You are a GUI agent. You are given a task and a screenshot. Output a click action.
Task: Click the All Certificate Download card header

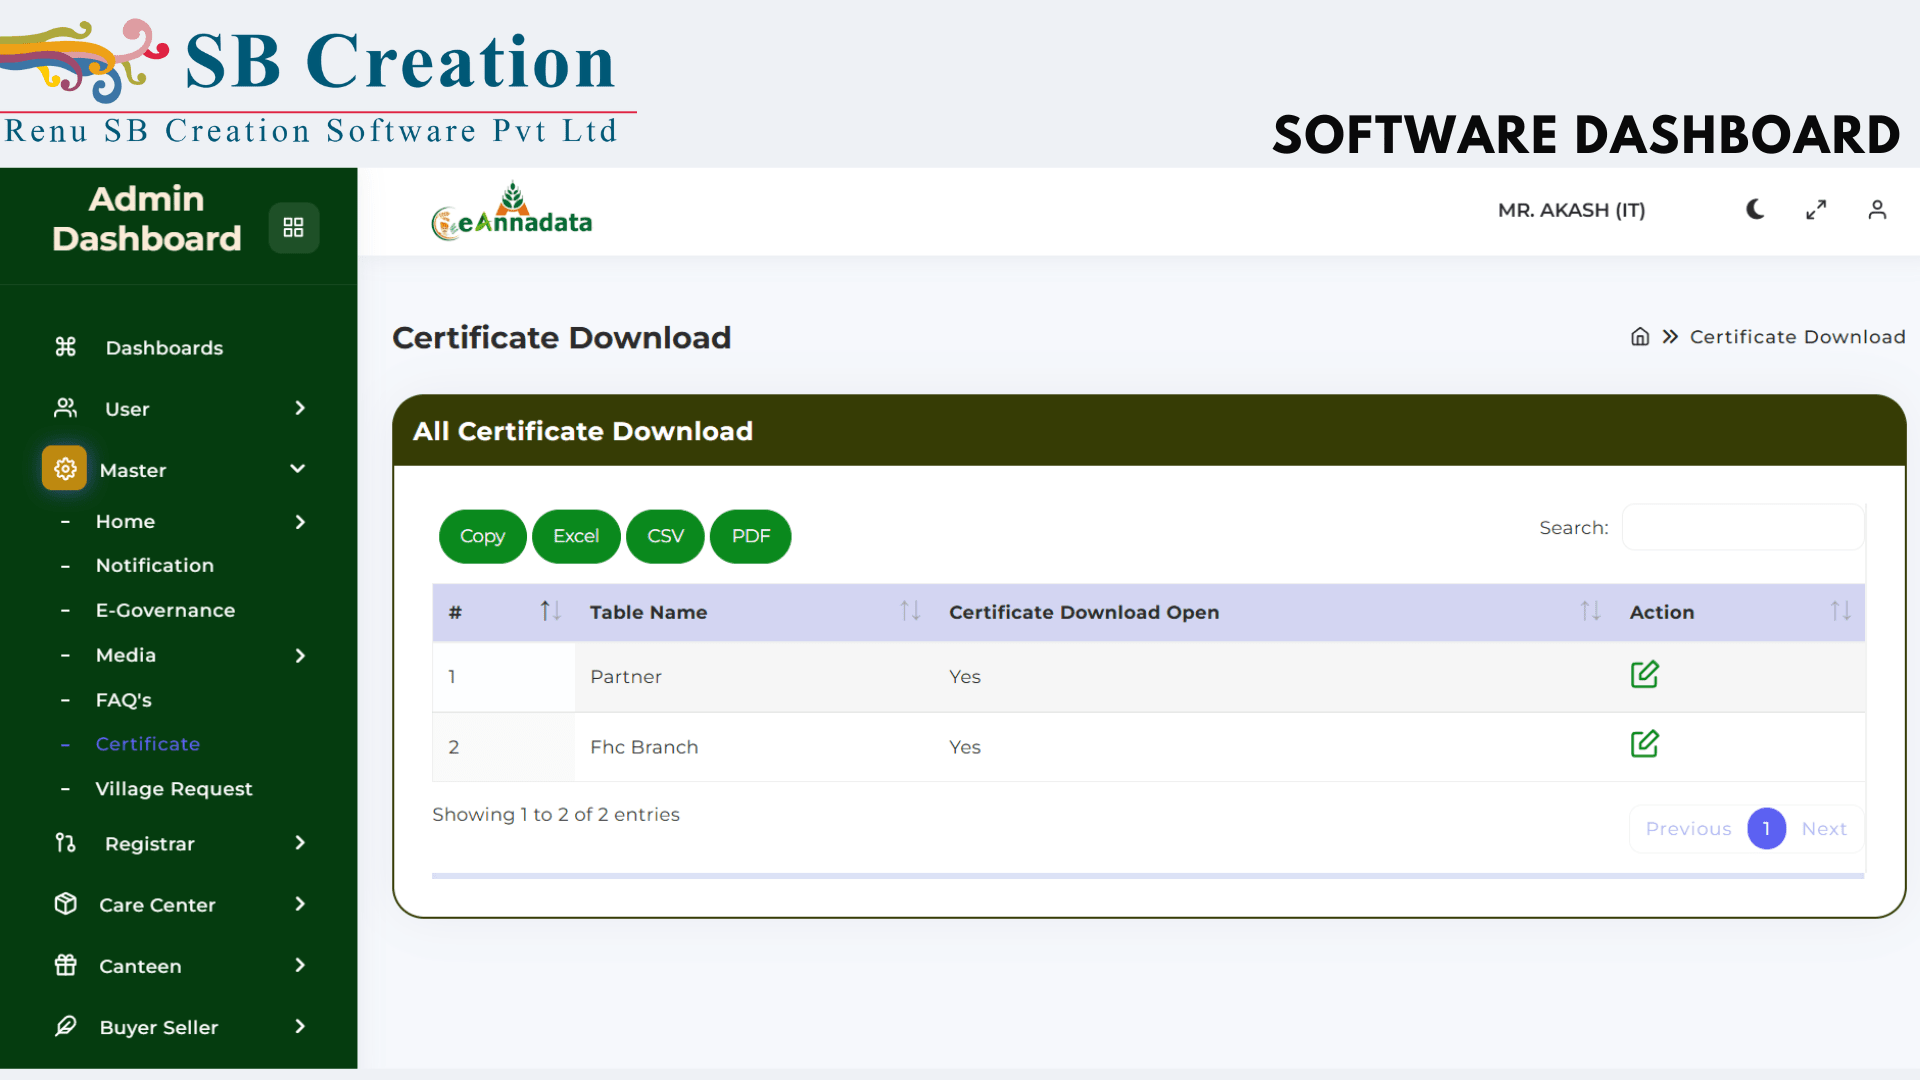(x=1149, y=431)
